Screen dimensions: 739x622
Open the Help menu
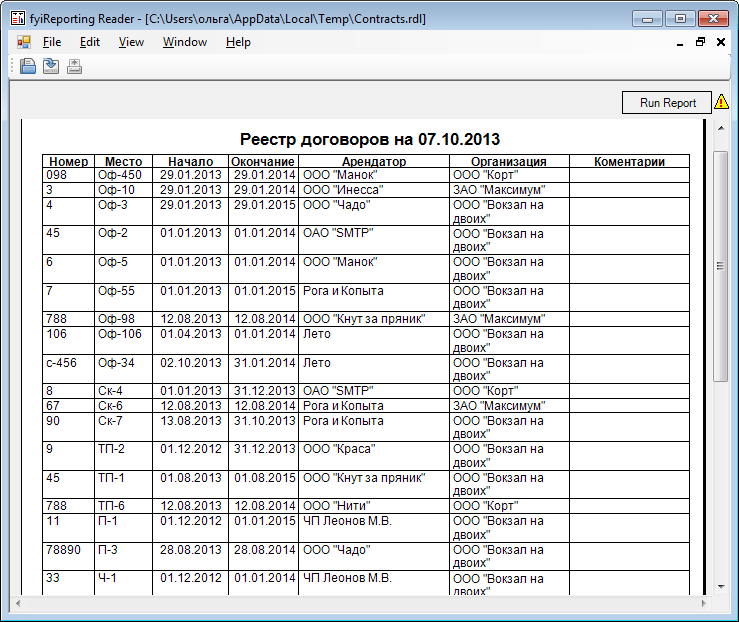(238, 42)
